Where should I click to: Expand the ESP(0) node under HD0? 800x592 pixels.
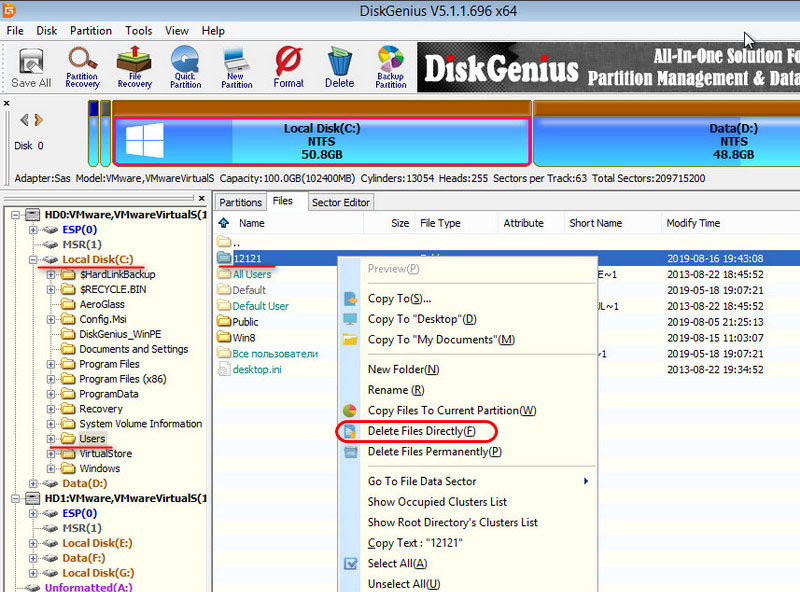coord(33,230)
